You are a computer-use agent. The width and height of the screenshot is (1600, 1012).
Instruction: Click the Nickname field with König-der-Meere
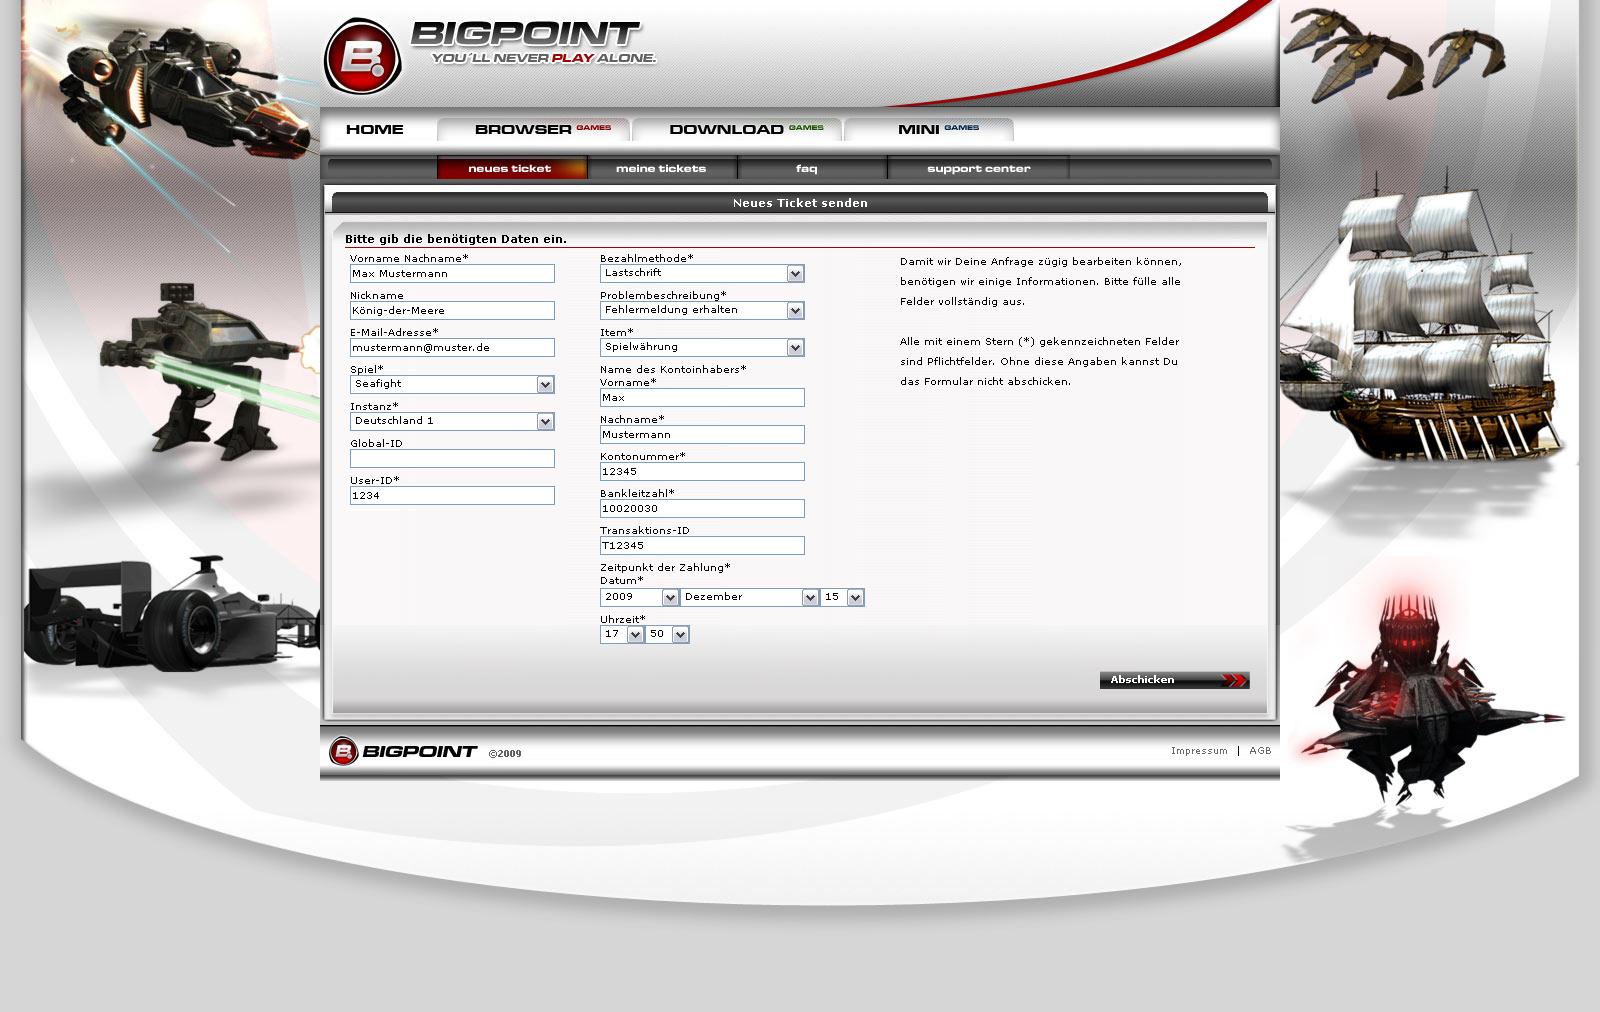pos(452,310)
